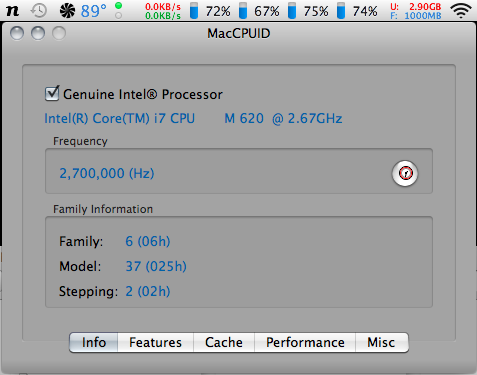Click the fan speed icon in menu bar
The width and height of the screenshot is (477, 375).
point(67,11)
